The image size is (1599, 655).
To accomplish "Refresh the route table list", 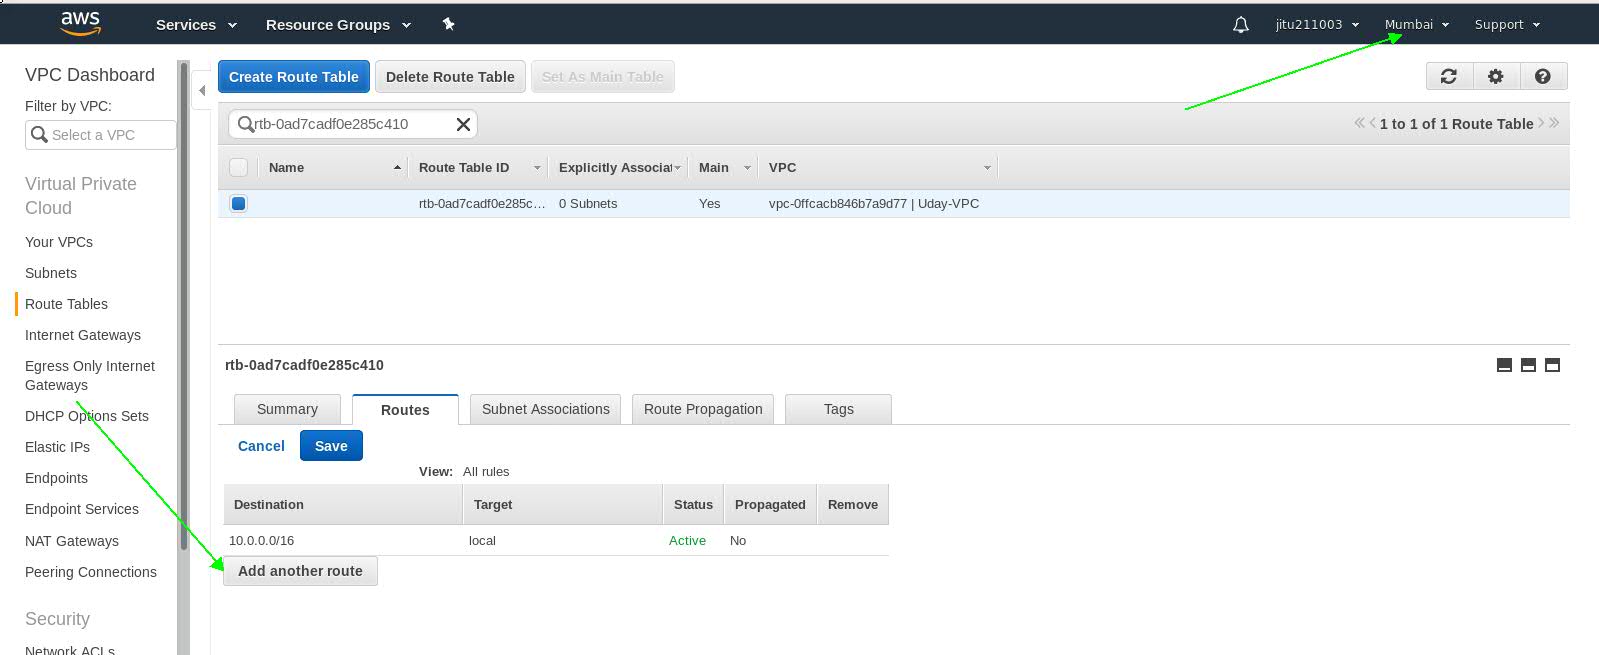I will [1449, 76].
